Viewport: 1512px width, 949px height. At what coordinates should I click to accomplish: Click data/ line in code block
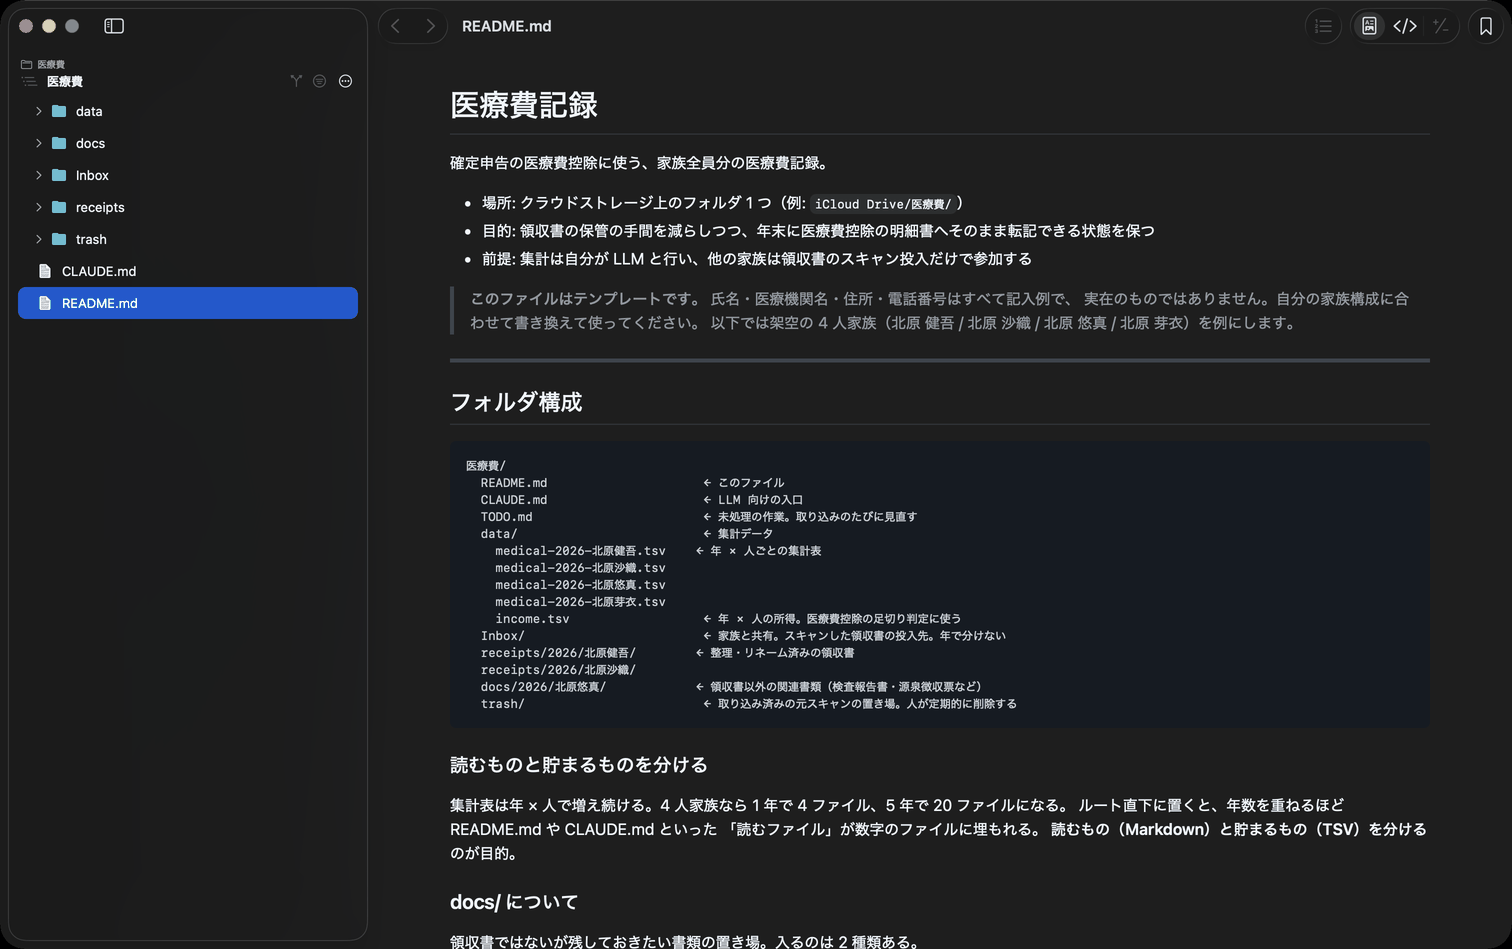[x=499, y=534]
